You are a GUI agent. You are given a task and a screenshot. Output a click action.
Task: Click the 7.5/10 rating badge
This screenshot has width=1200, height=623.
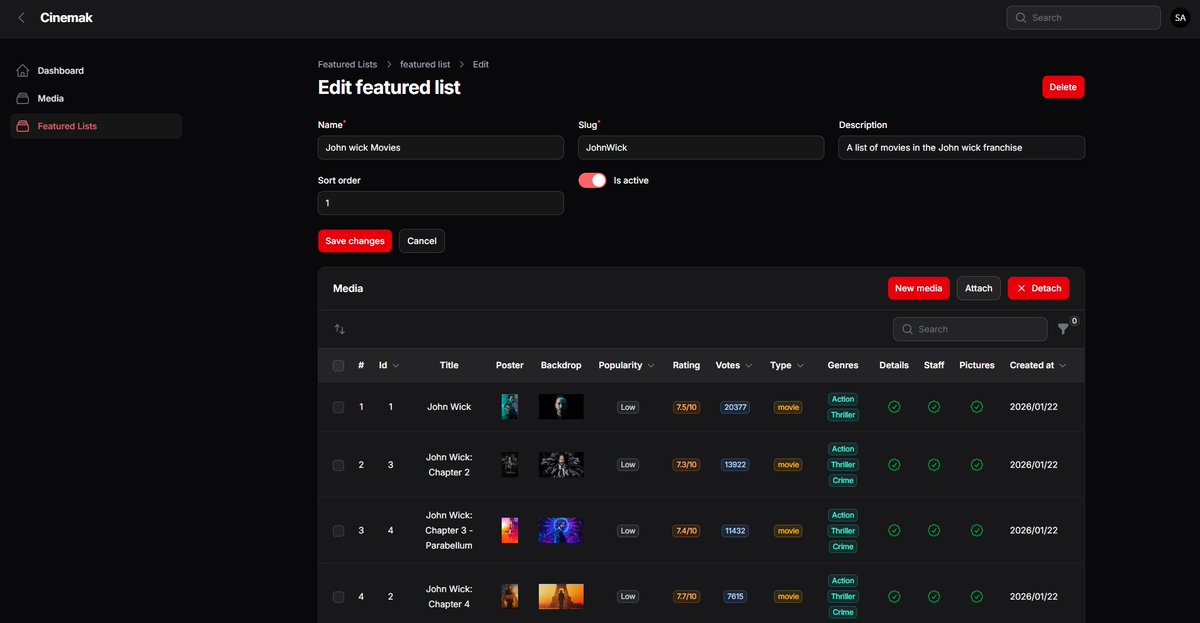tap(686, 407)
